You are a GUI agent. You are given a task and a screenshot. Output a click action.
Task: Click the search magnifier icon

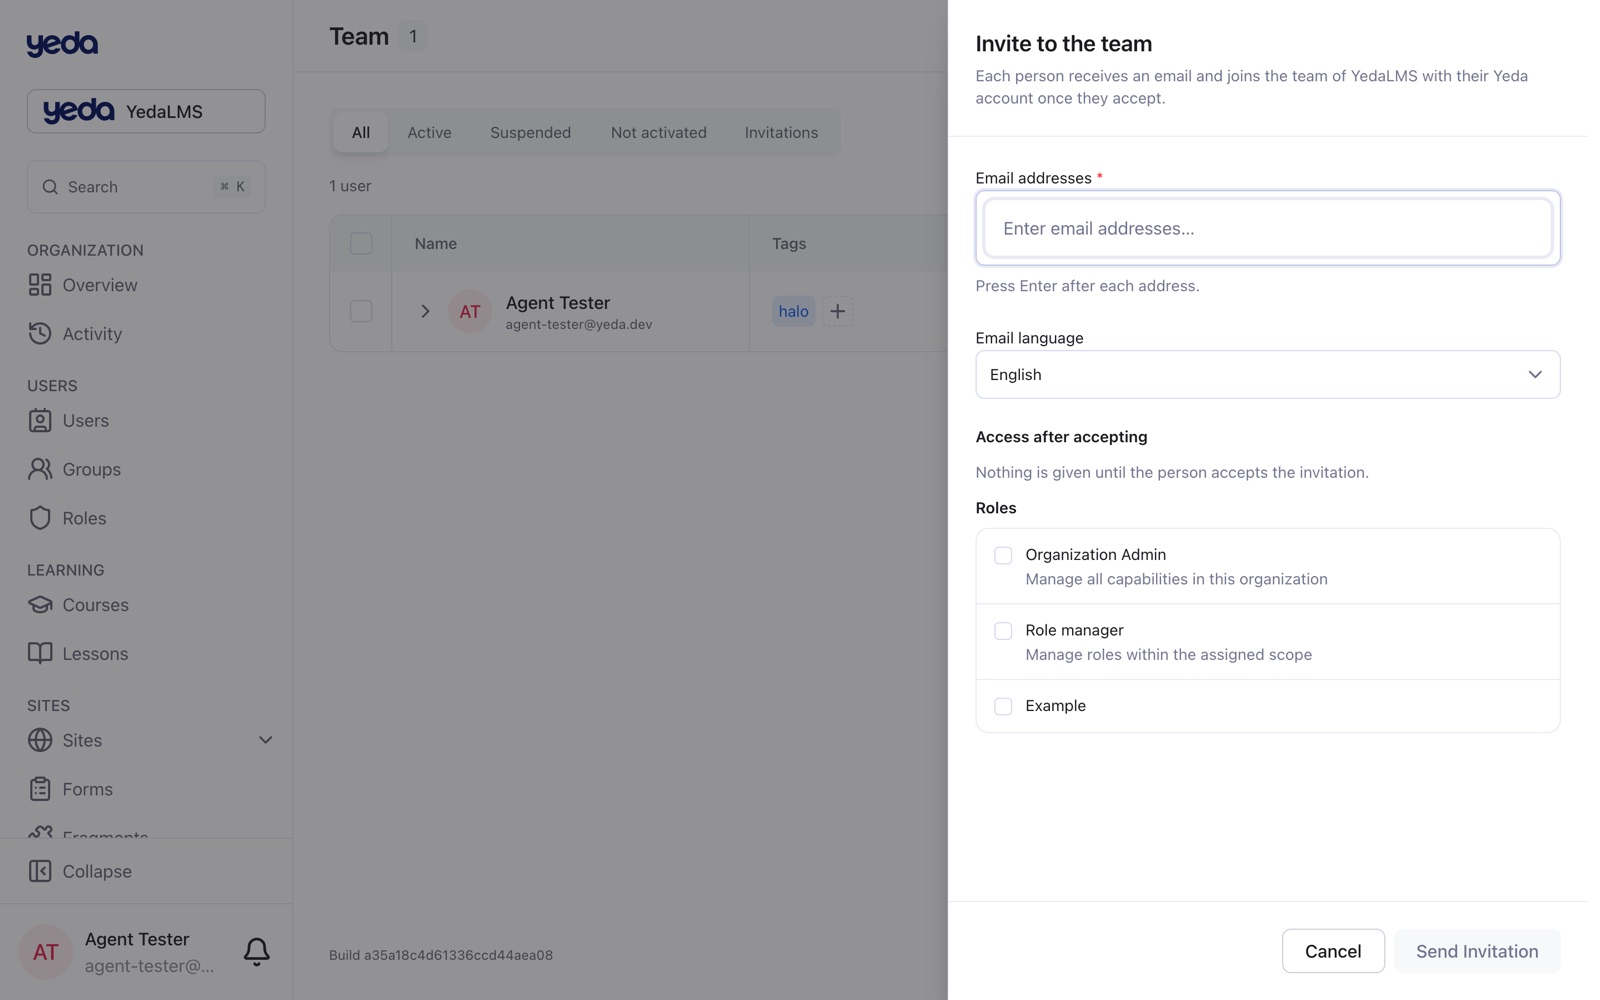tap(50, 187)
